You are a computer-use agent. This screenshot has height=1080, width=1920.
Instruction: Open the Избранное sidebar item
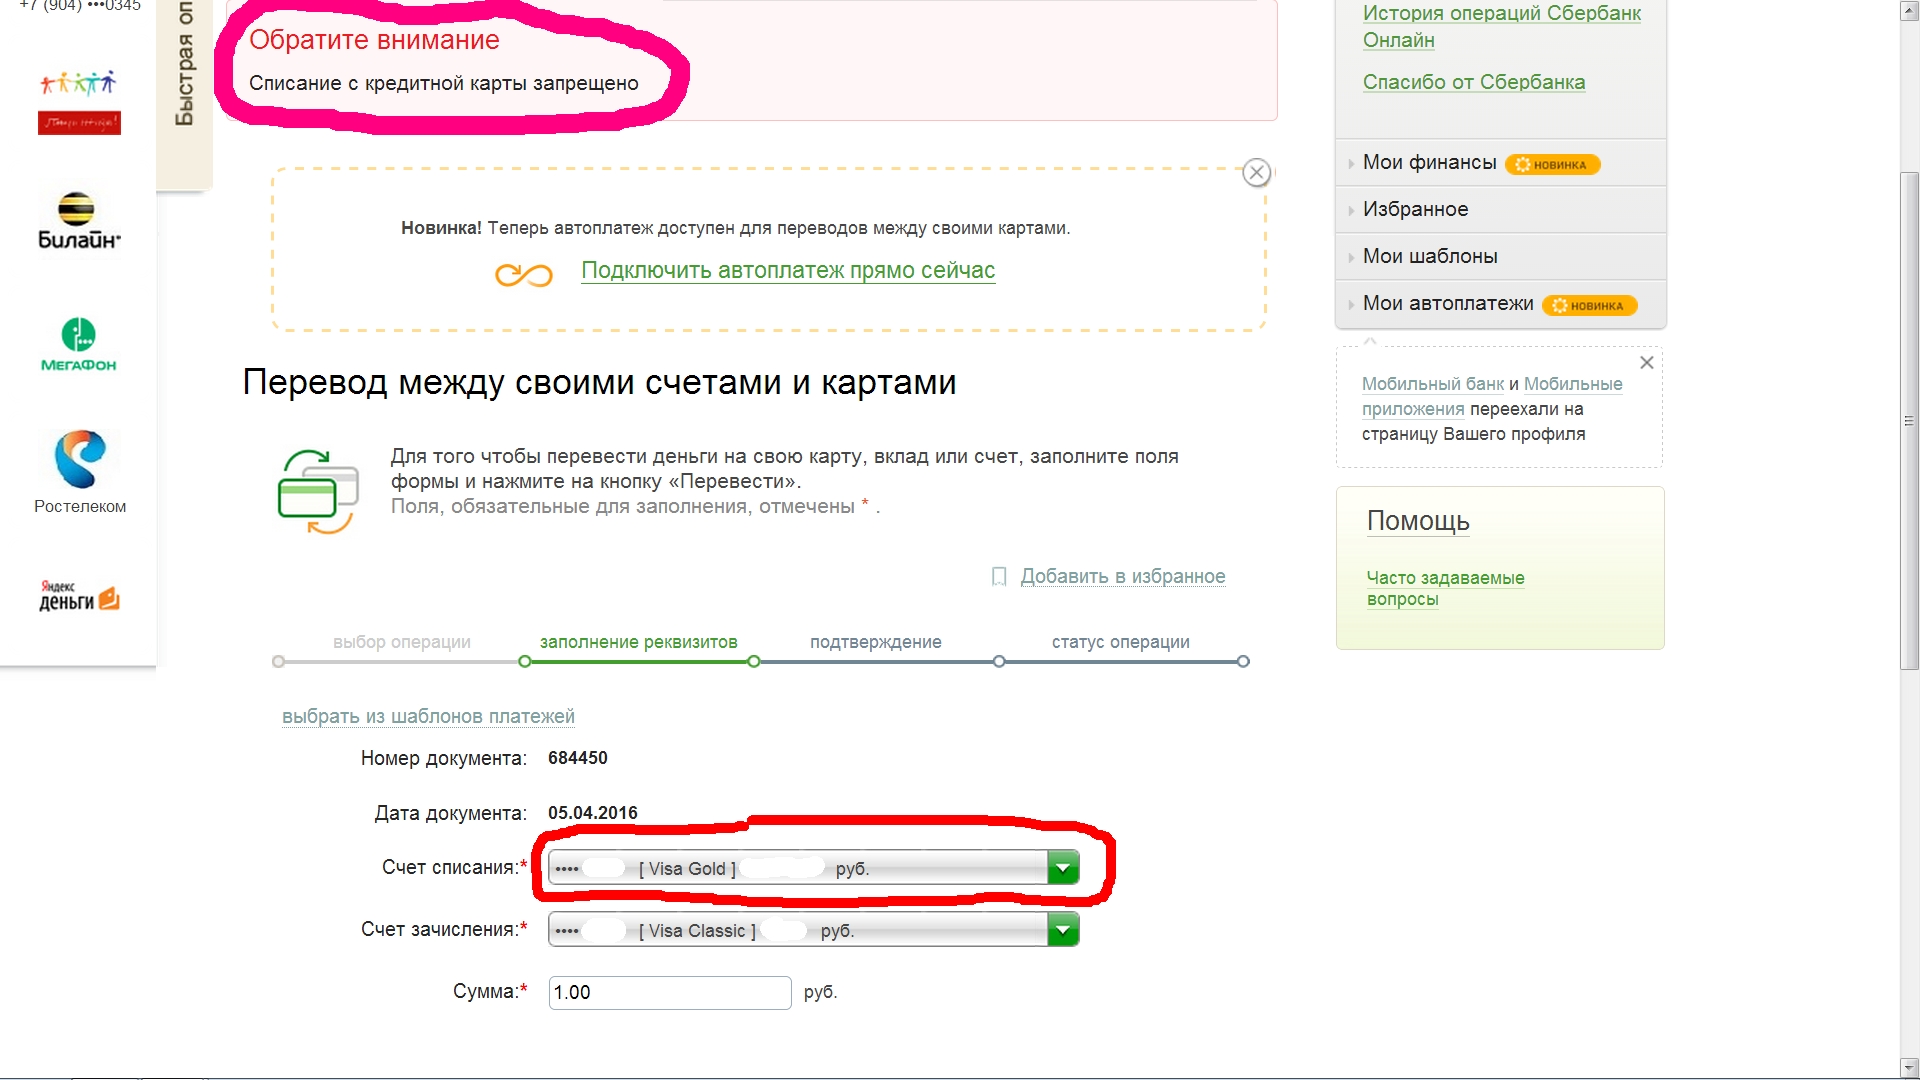tap(1415, 210)
